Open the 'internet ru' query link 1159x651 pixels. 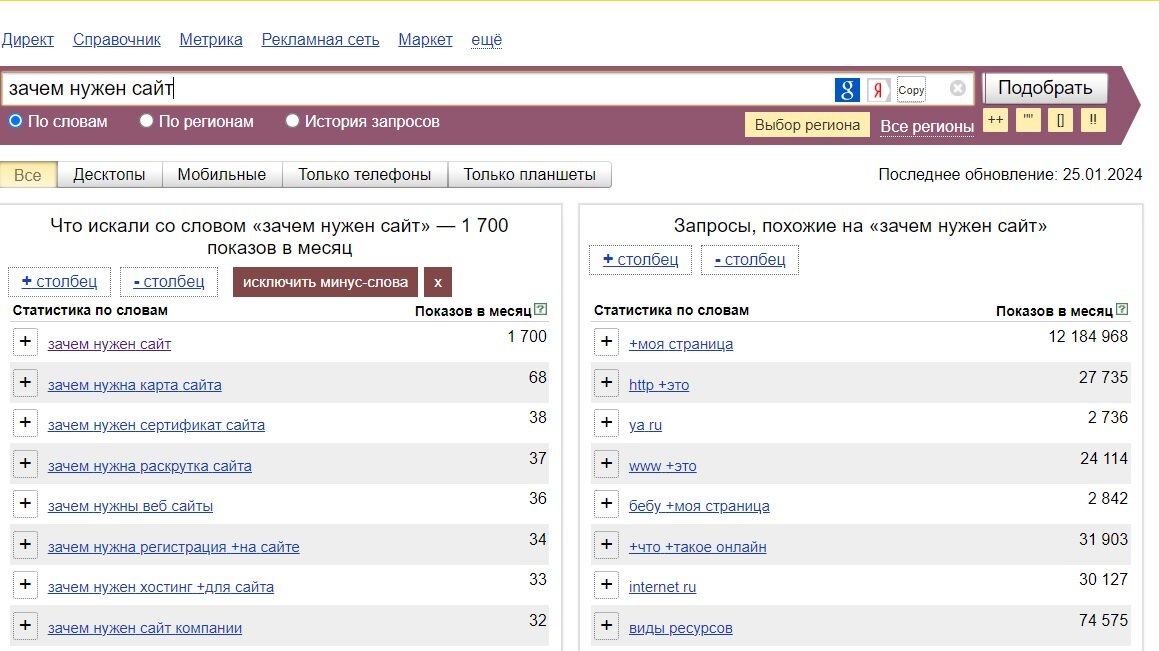(662, 587)
